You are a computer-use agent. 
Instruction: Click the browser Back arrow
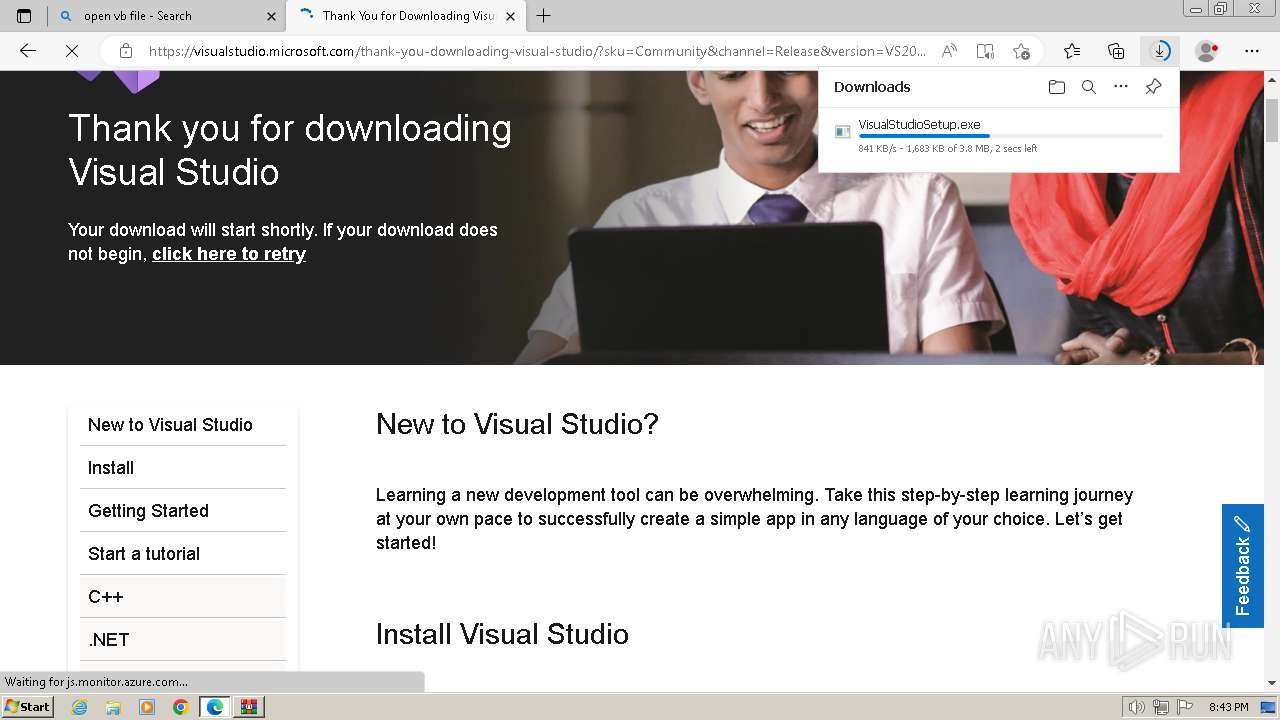(x=28, y=51)
